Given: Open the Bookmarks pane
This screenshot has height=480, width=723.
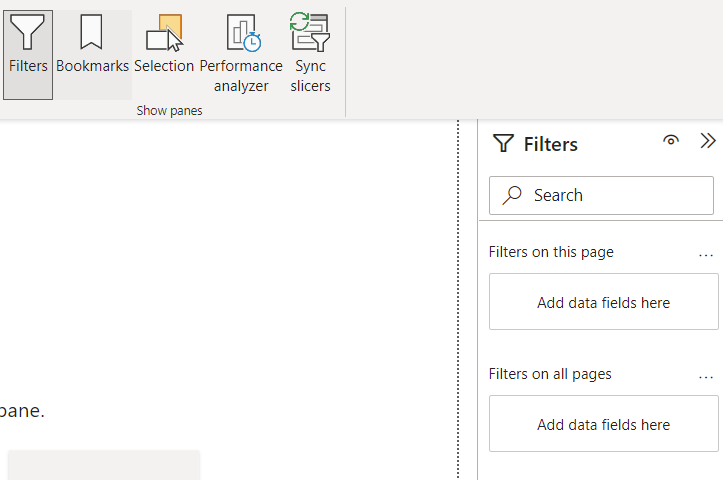Looking at the screenshot, I should [92, 54].
